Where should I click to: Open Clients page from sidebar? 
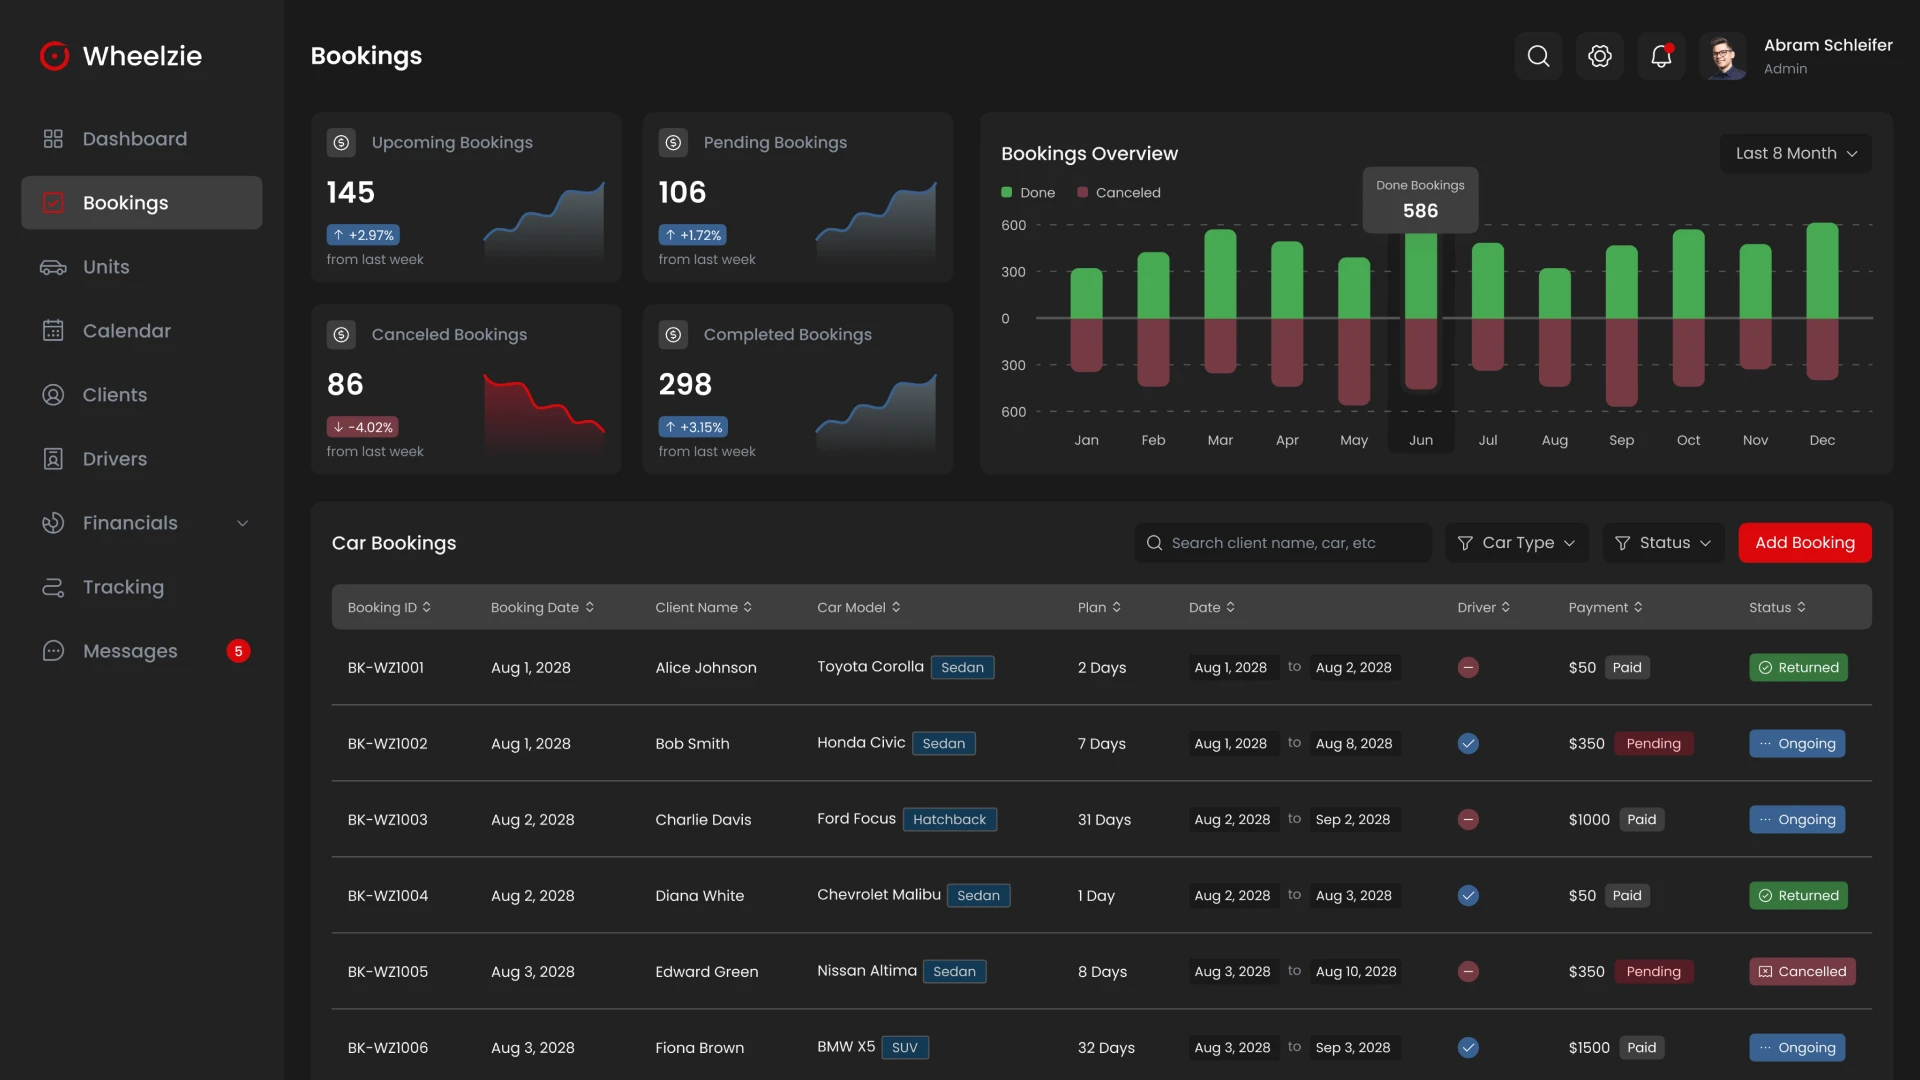pyautogui.click(x=114, y=395)
